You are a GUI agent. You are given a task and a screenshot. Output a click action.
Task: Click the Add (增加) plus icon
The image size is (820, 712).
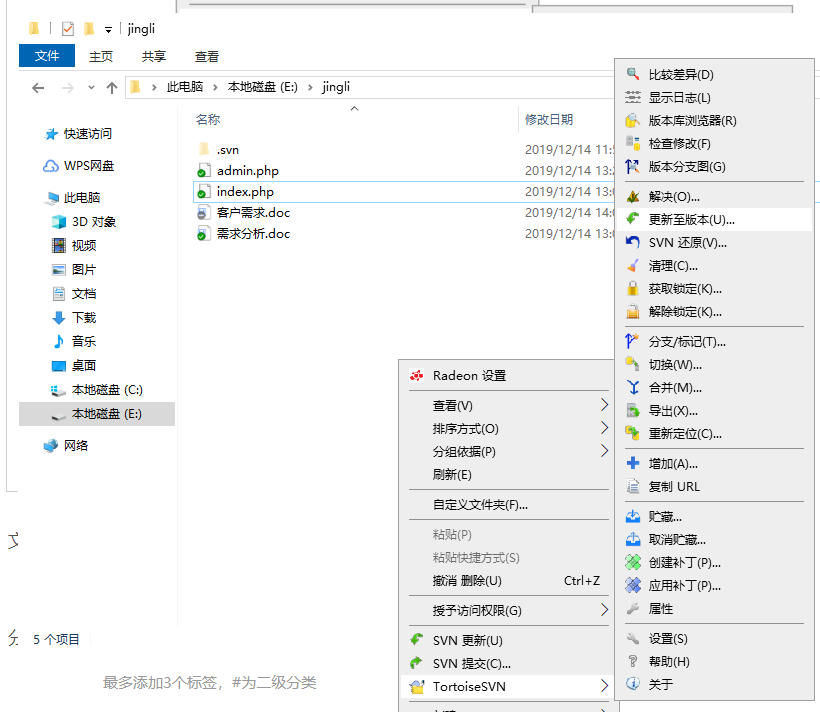(x=633, y=463)
